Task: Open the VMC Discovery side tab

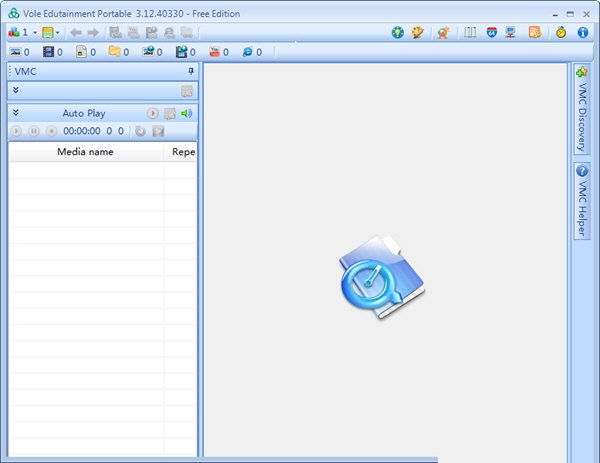Action: [582, 109]
